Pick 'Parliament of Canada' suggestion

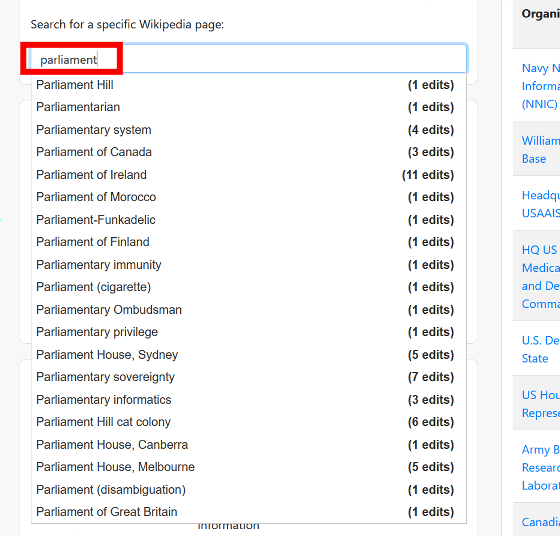pyautogui.click(x=249, y=152)
